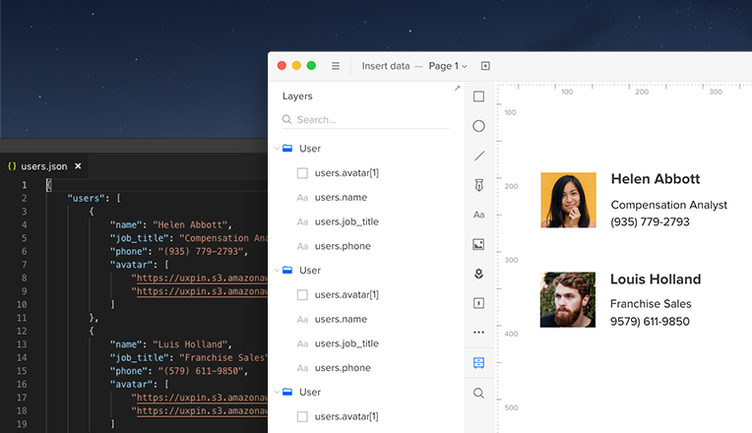Click the add page icon
The image size is (752, 433).
[485, 66]
